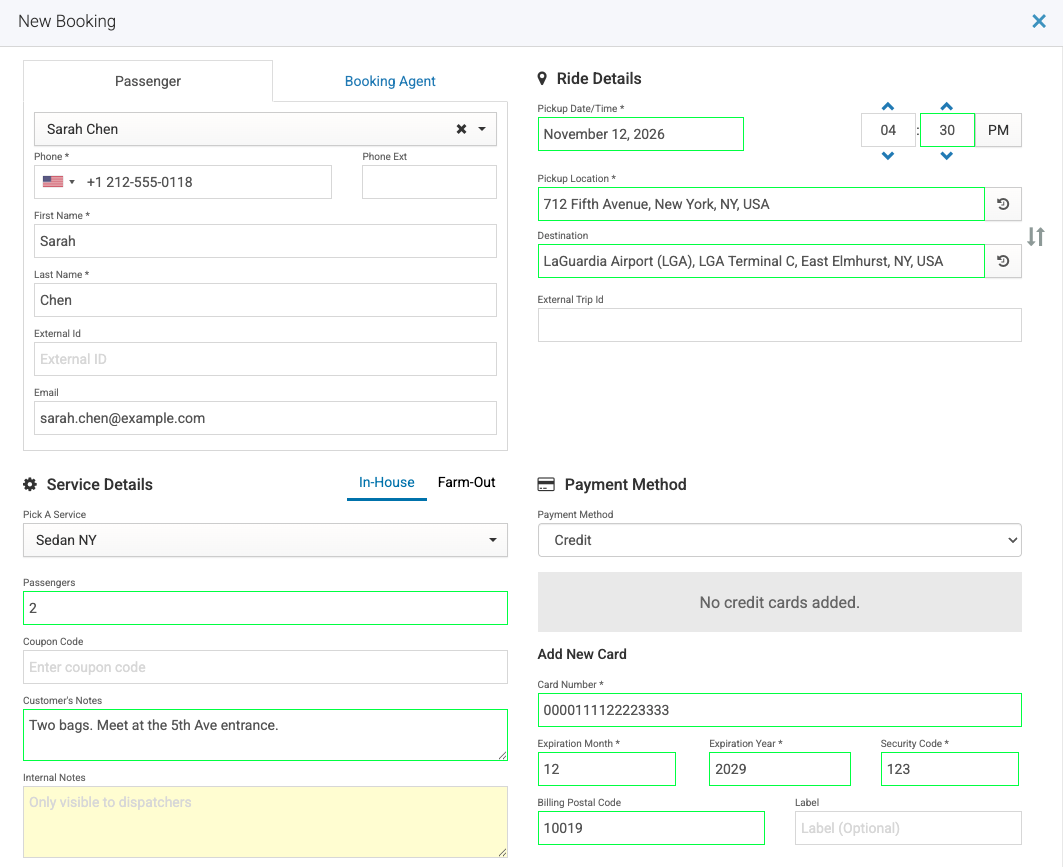This screenshot has height=867, width=1063.
Task: Select the In-House service tab
Action: (386, 483)
